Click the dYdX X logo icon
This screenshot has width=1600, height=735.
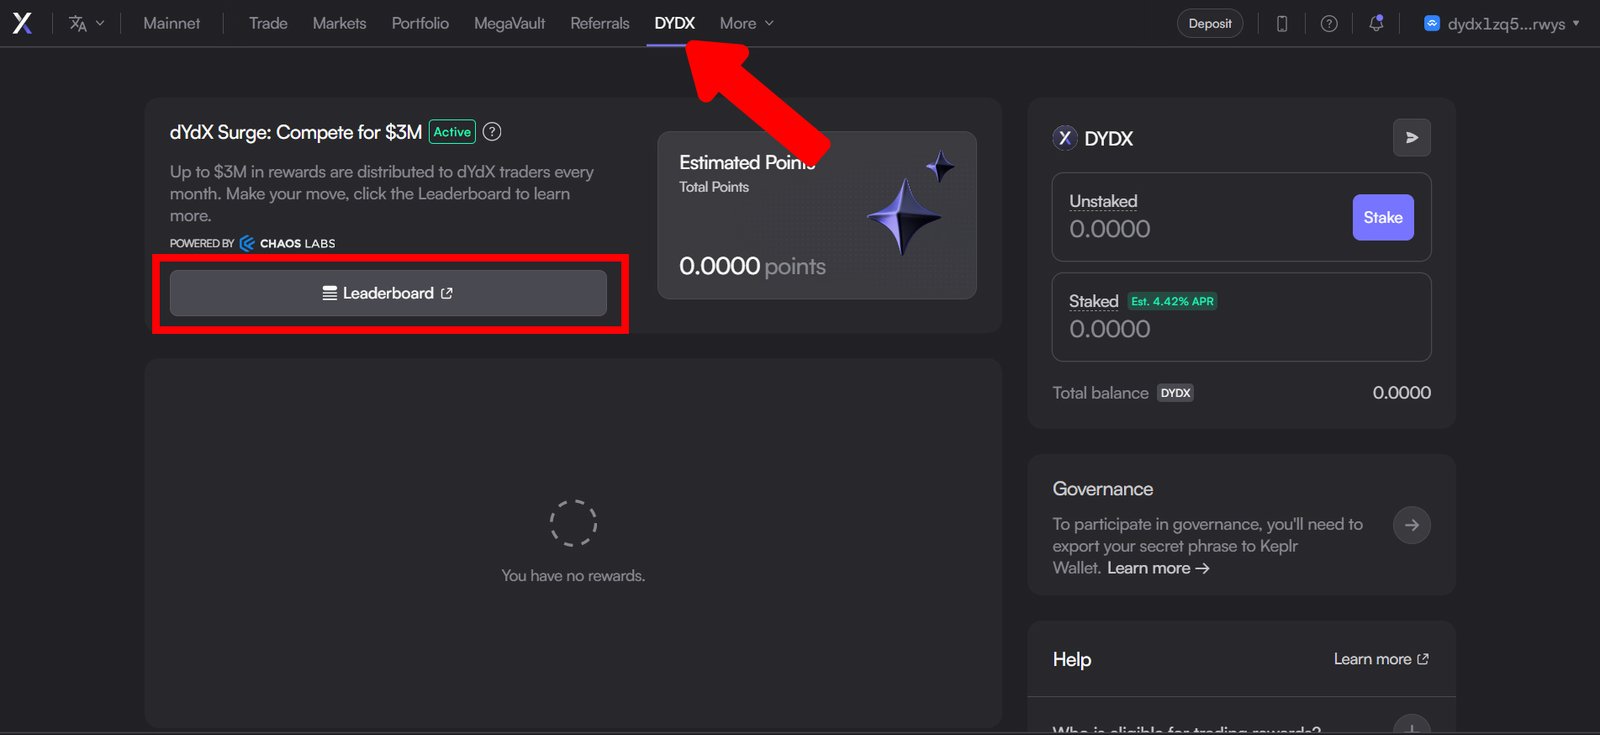22,23
